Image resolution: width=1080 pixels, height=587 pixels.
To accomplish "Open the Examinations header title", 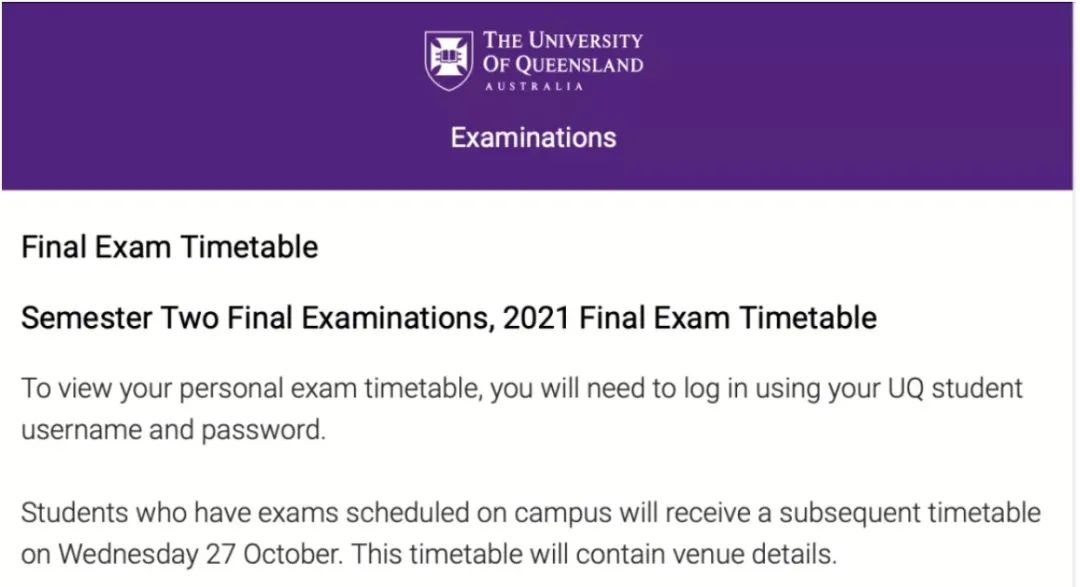I will pyautogui.click(x=534, y=138).
